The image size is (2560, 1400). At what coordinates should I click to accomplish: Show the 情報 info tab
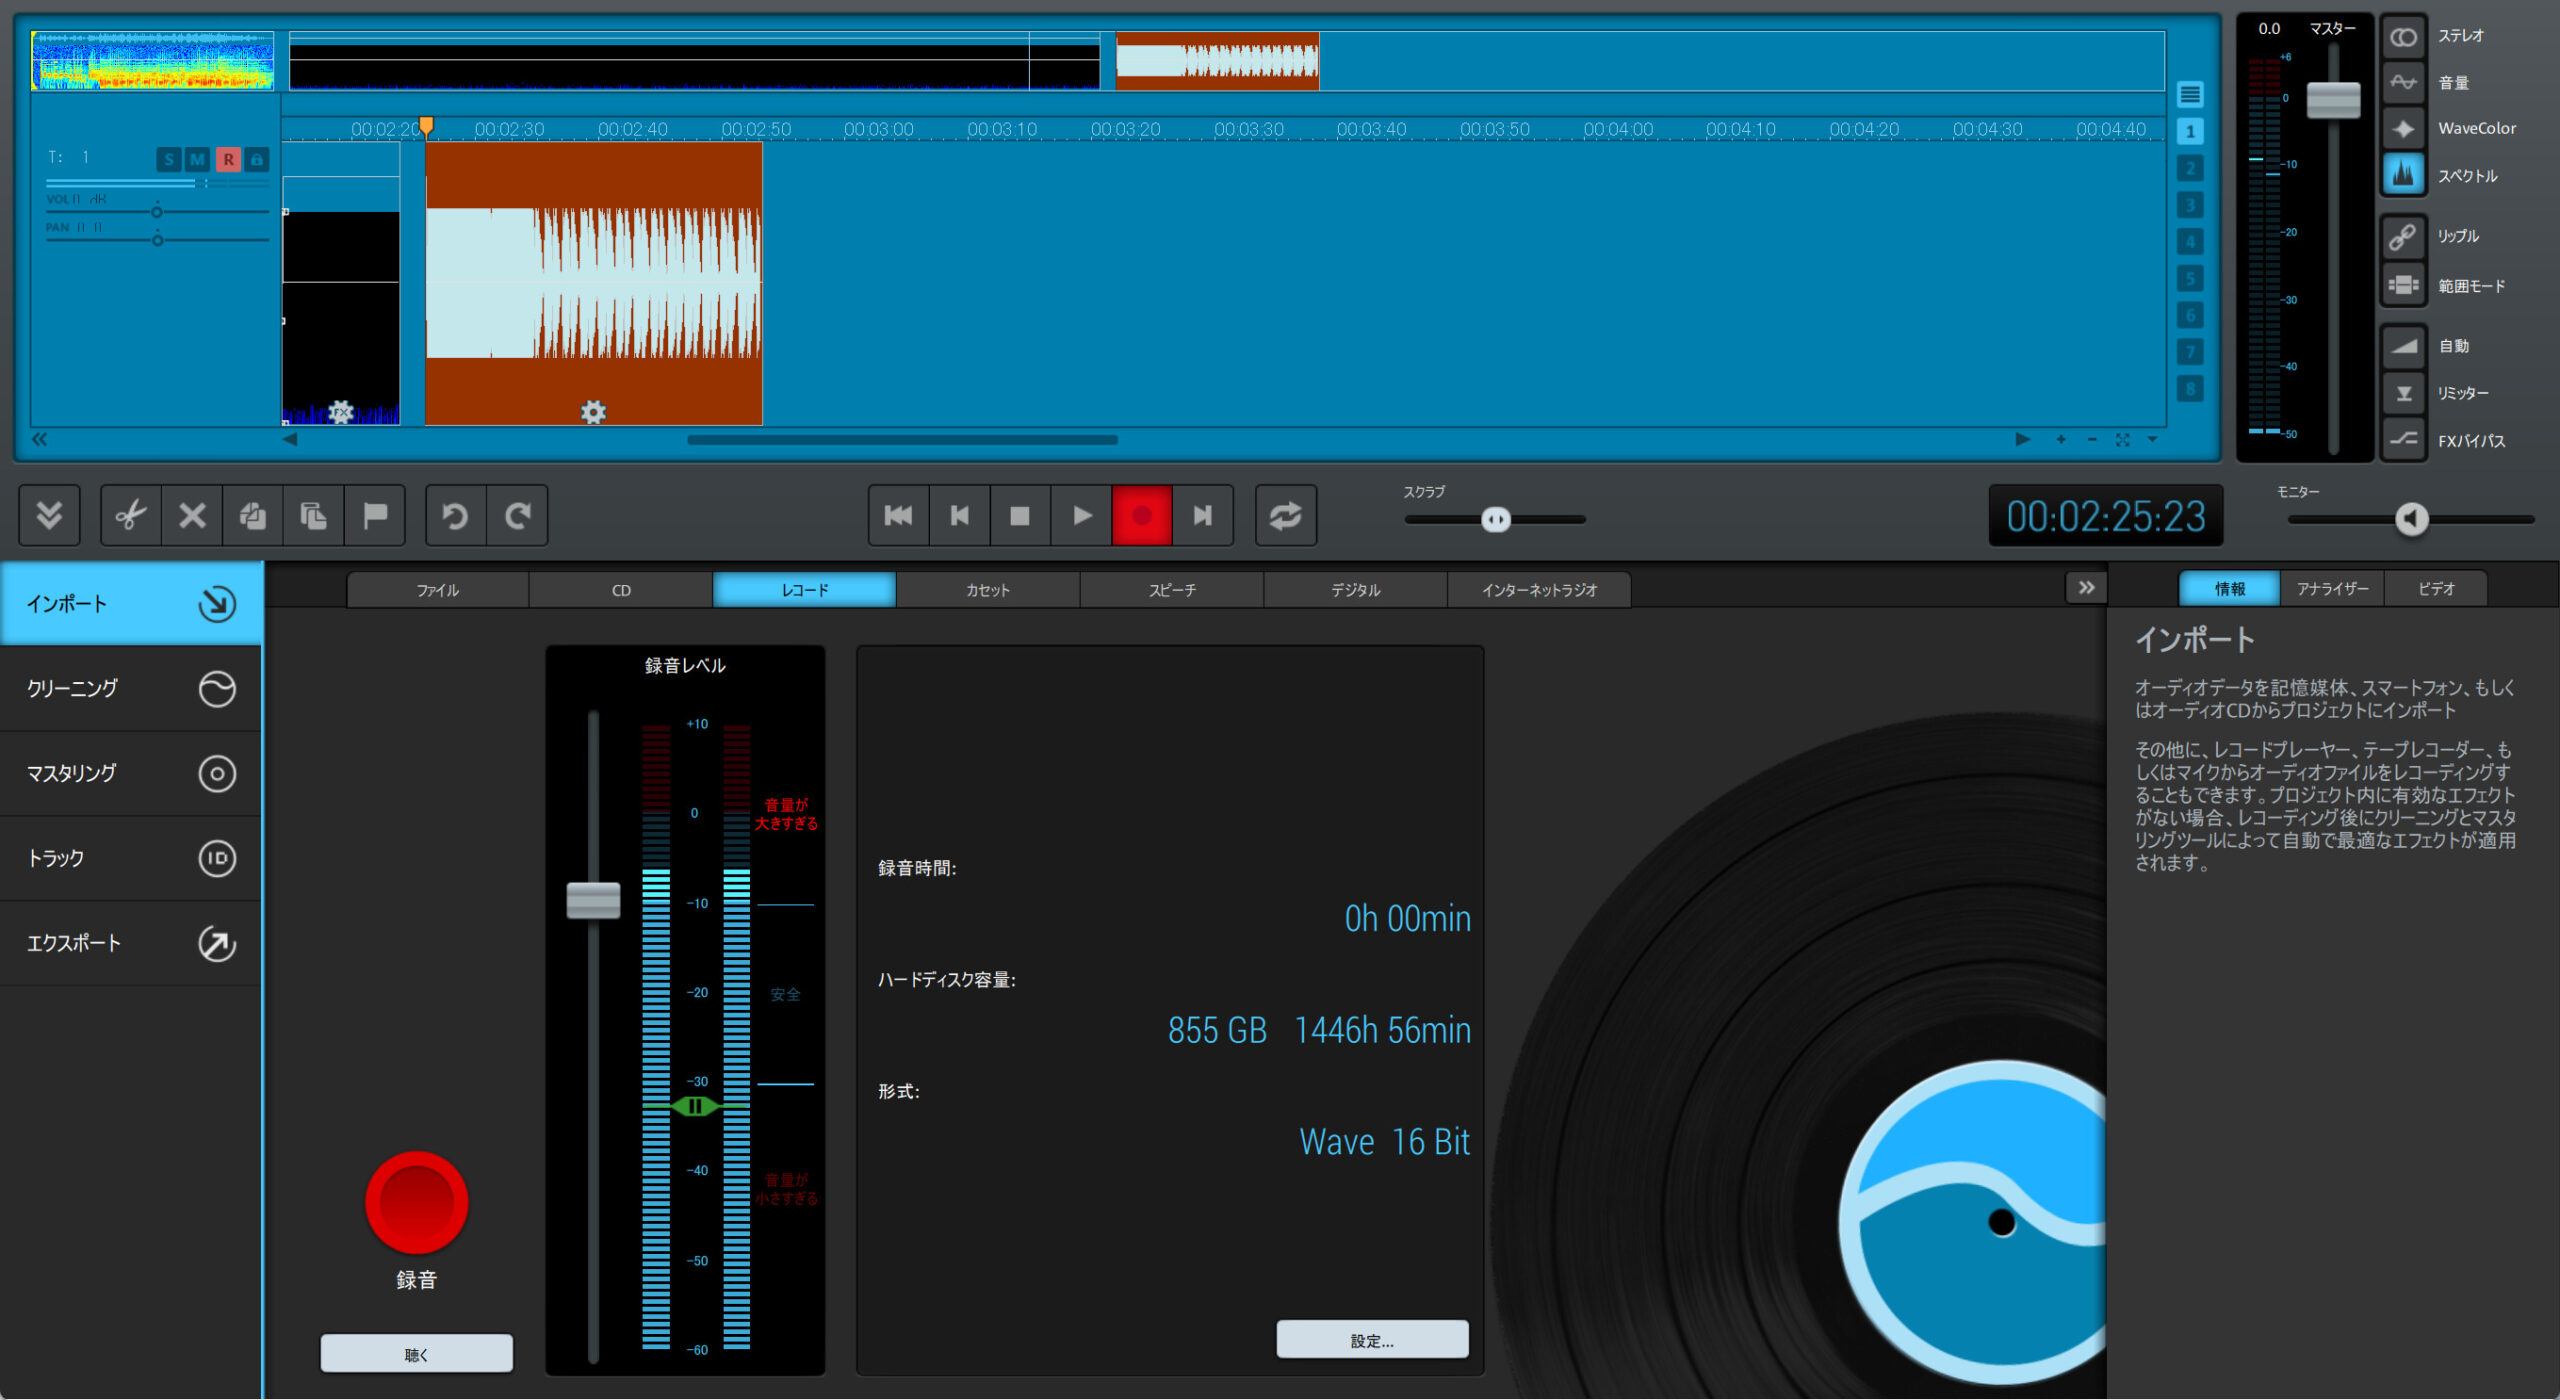point(2229,589)
